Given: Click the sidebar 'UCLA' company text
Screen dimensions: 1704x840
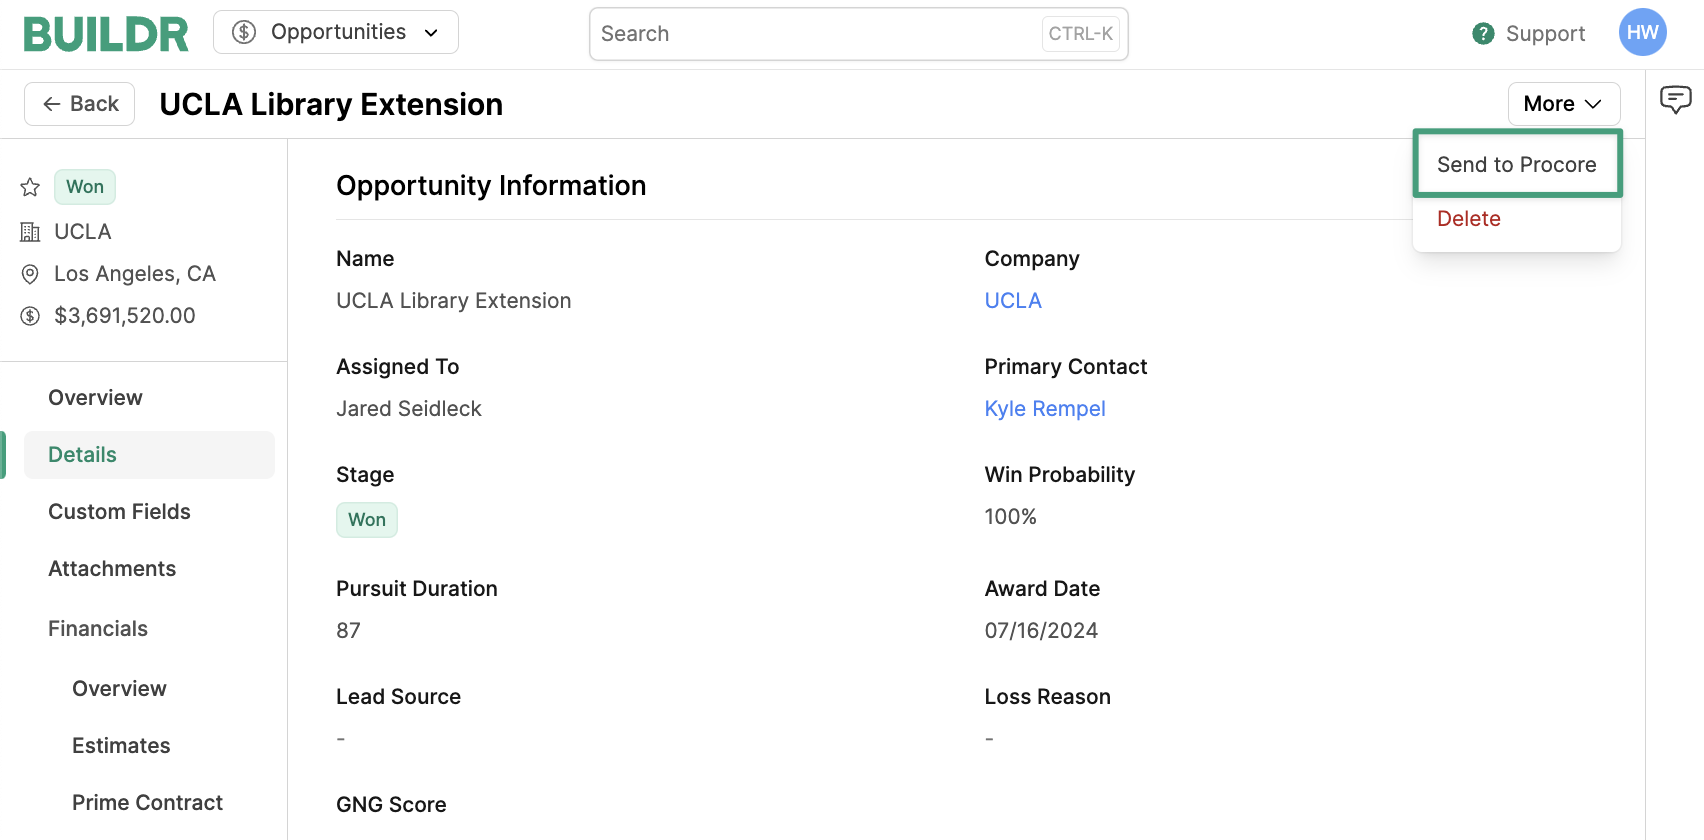Looking at the screenshot, I should click(x=83, y=232).
